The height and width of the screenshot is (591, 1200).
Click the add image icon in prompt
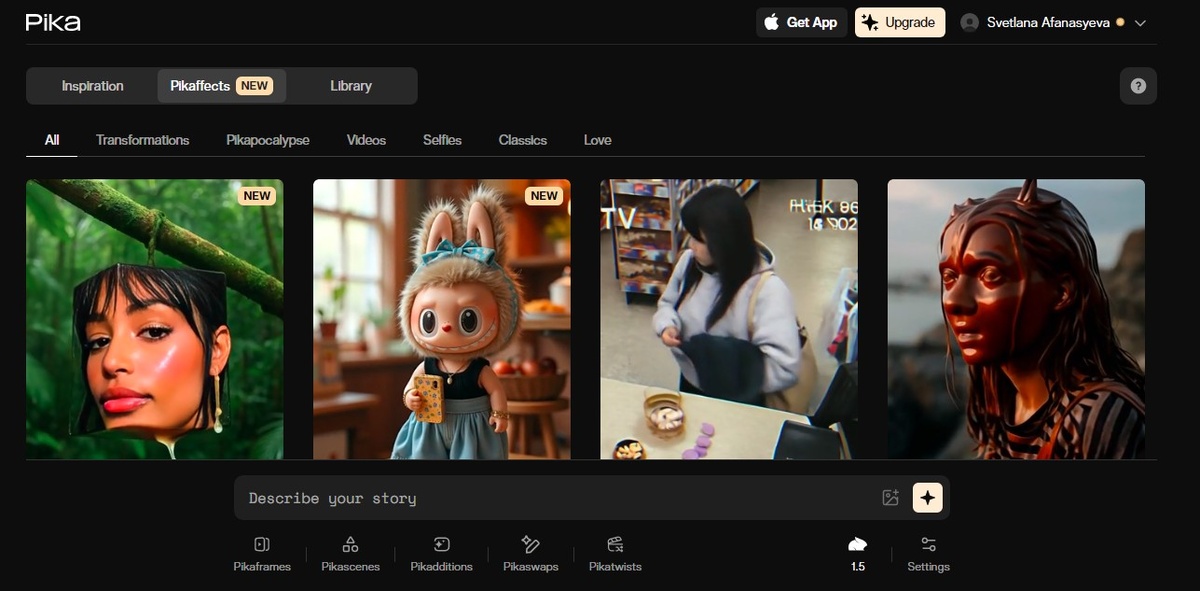[x=890, y=498]
